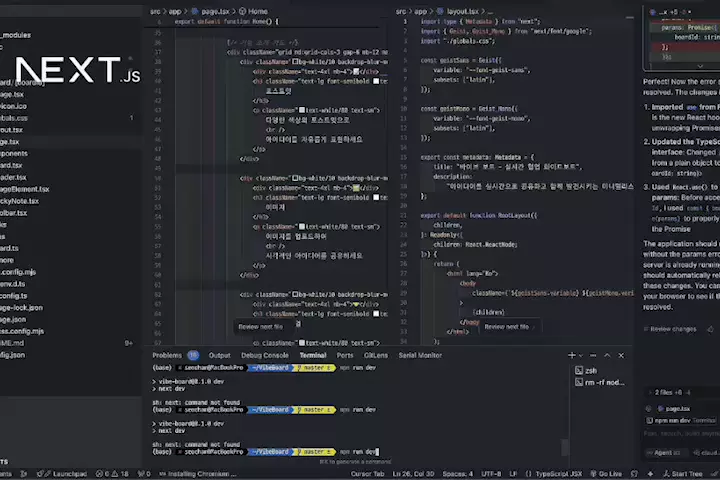720x480 pixels.
Task: Click the @ add context icon in chat
Action: (x=648, y=408)
